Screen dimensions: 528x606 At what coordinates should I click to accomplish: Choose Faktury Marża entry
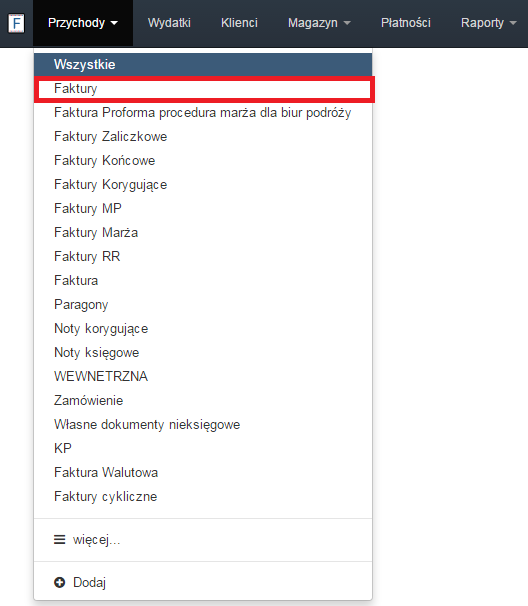coord(203,232)
